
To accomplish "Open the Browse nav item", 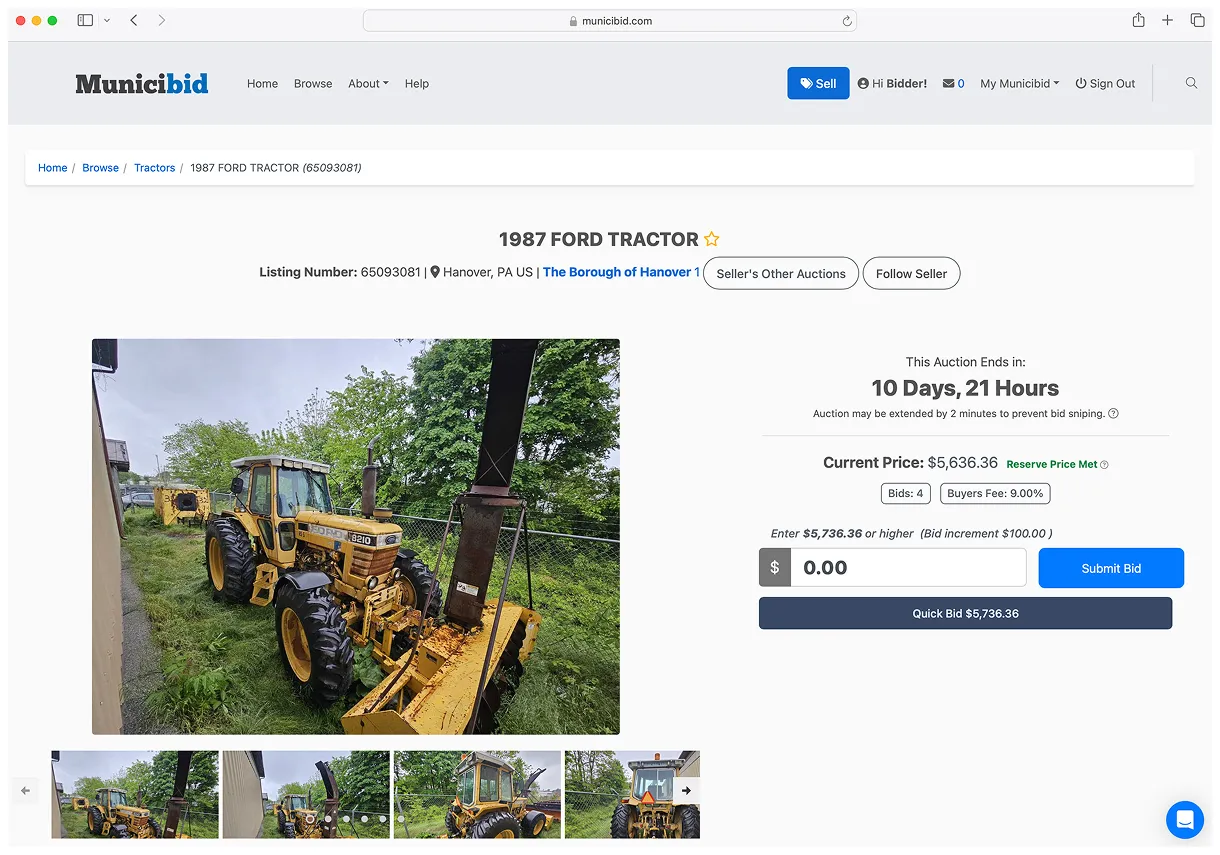I will tap(313, 84).
